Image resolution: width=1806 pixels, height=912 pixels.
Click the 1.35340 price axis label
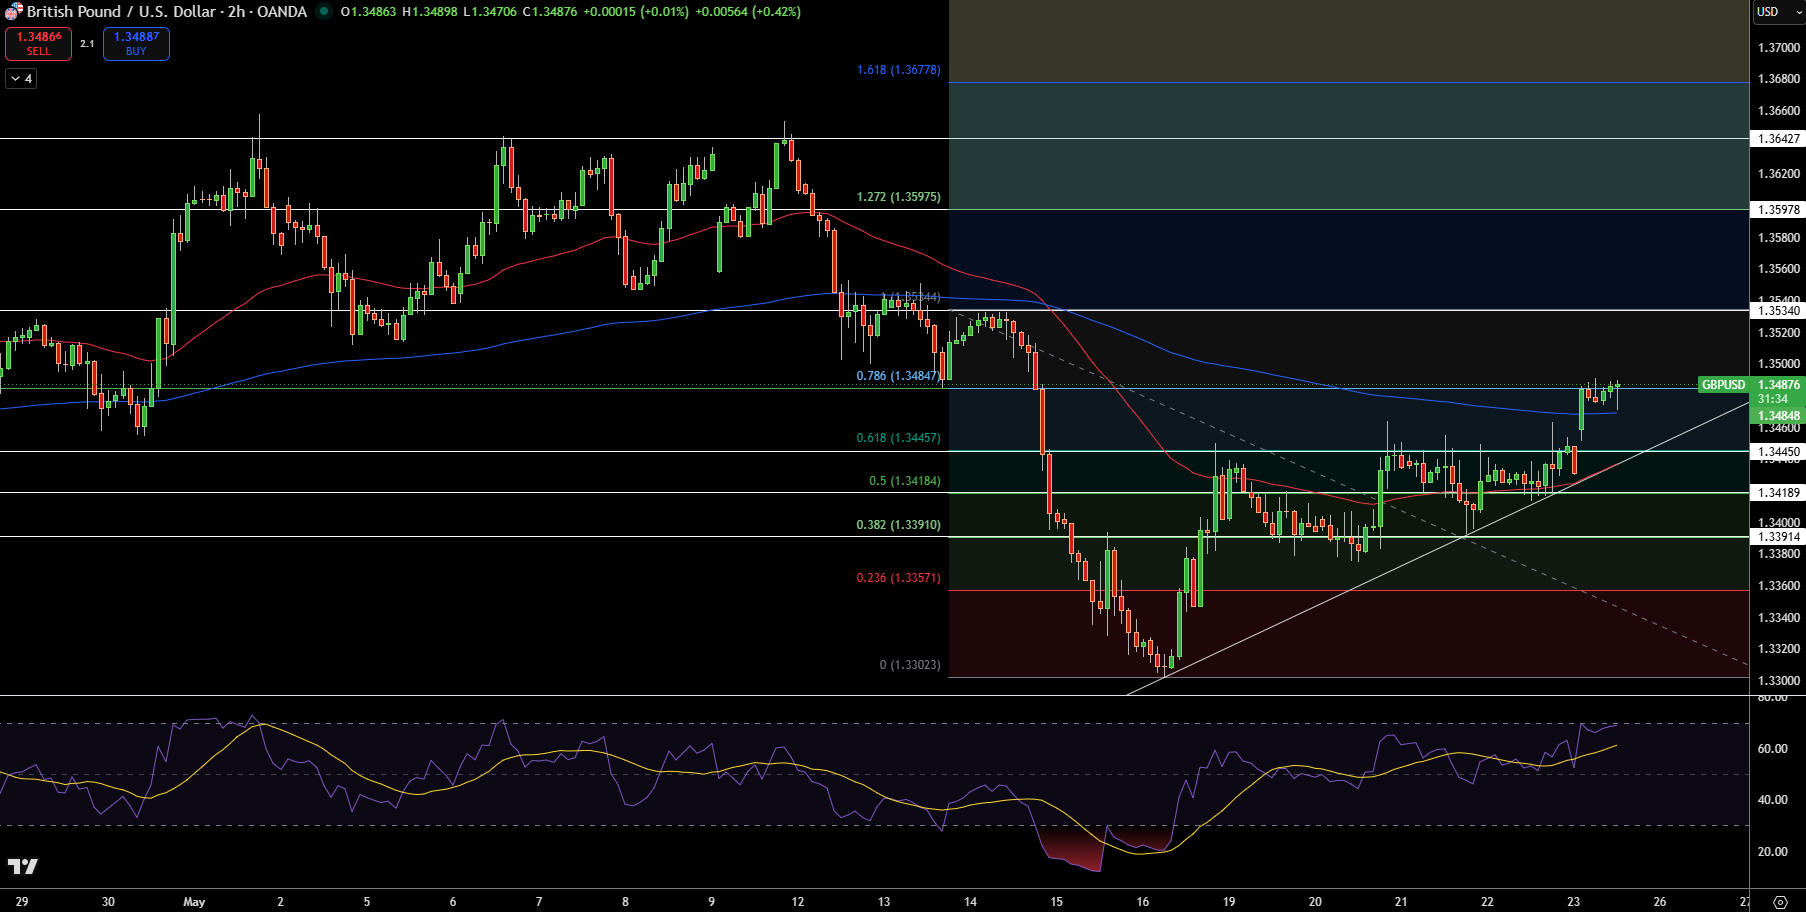(1778, 311)
